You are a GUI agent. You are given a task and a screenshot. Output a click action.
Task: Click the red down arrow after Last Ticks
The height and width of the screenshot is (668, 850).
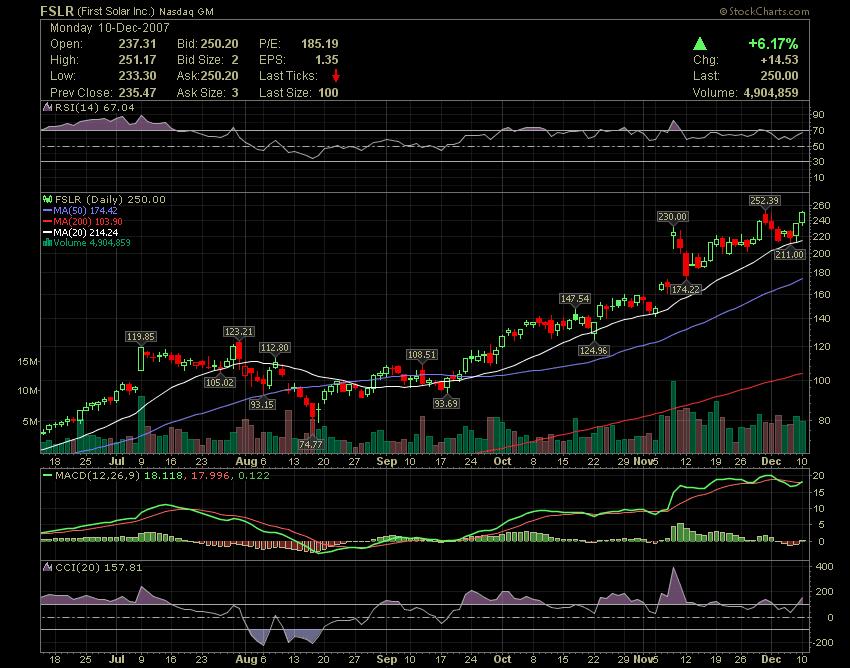click(x=336, y=75)
